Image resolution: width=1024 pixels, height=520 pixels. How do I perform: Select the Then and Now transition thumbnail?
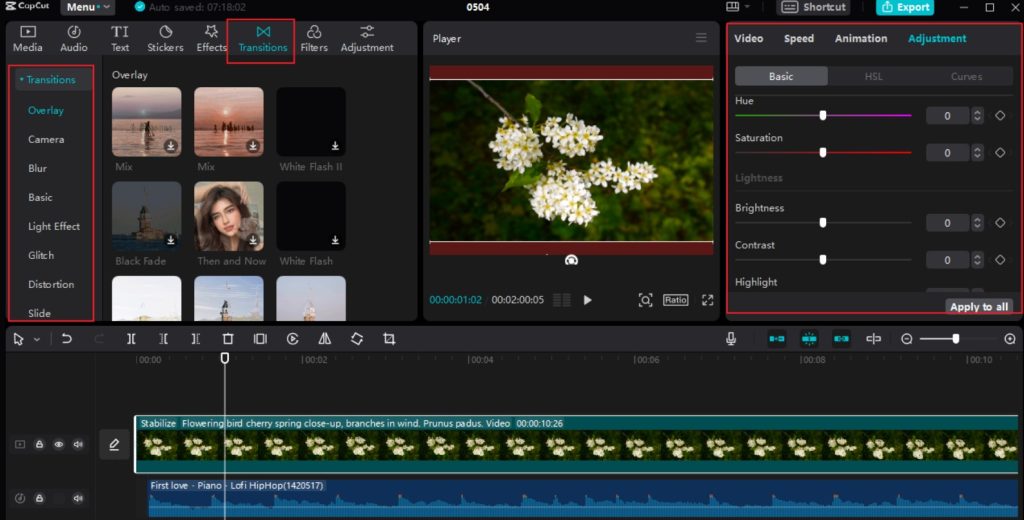229,216
